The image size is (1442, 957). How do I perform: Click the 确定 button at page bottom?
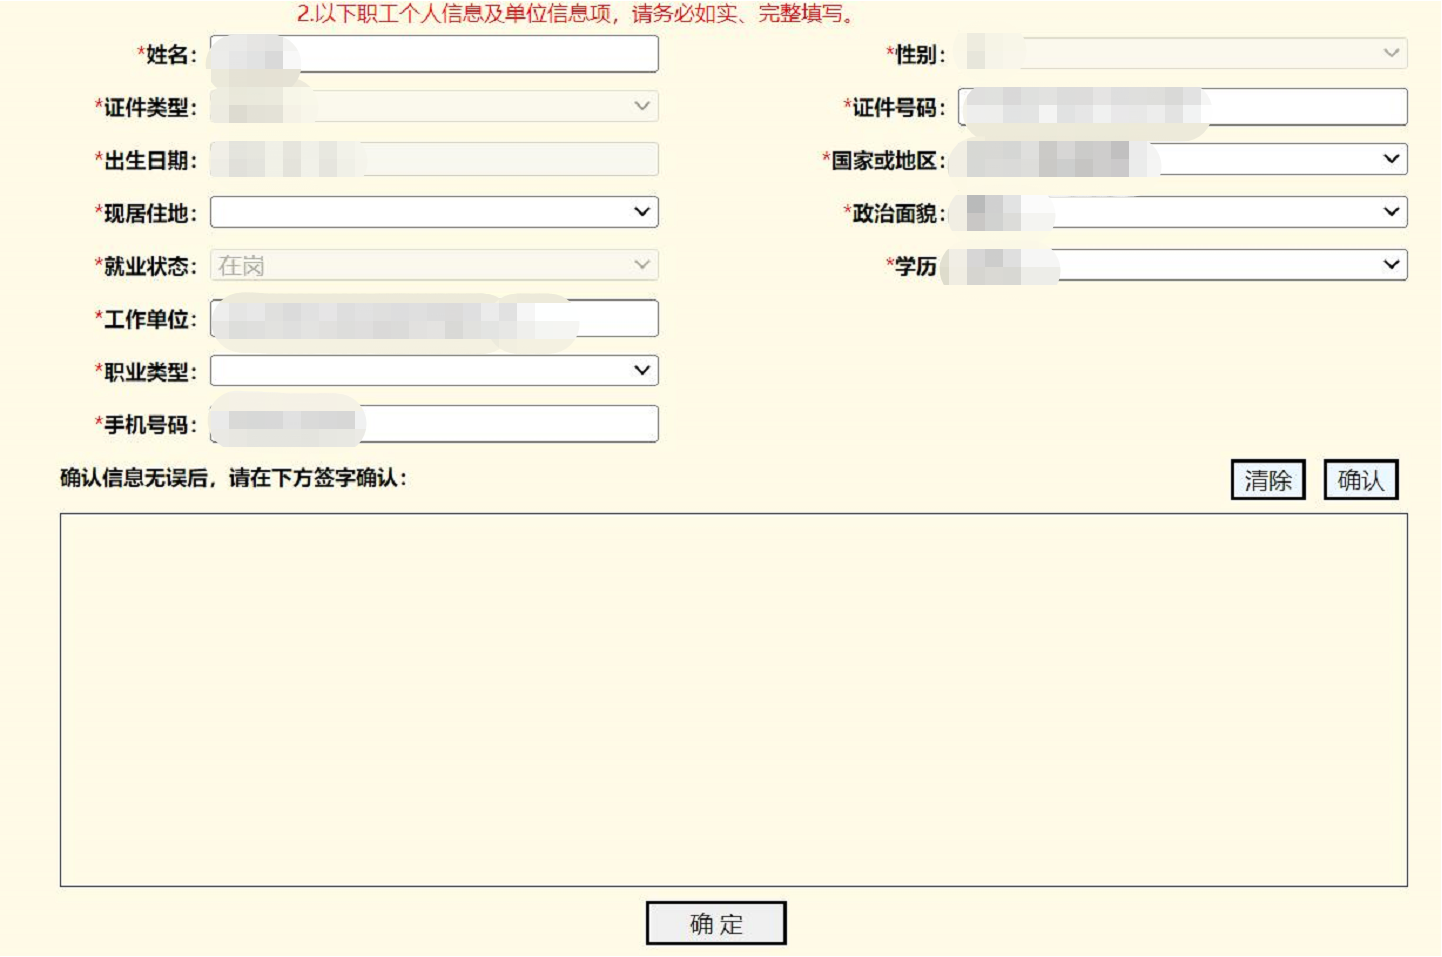tap(718, 921)
